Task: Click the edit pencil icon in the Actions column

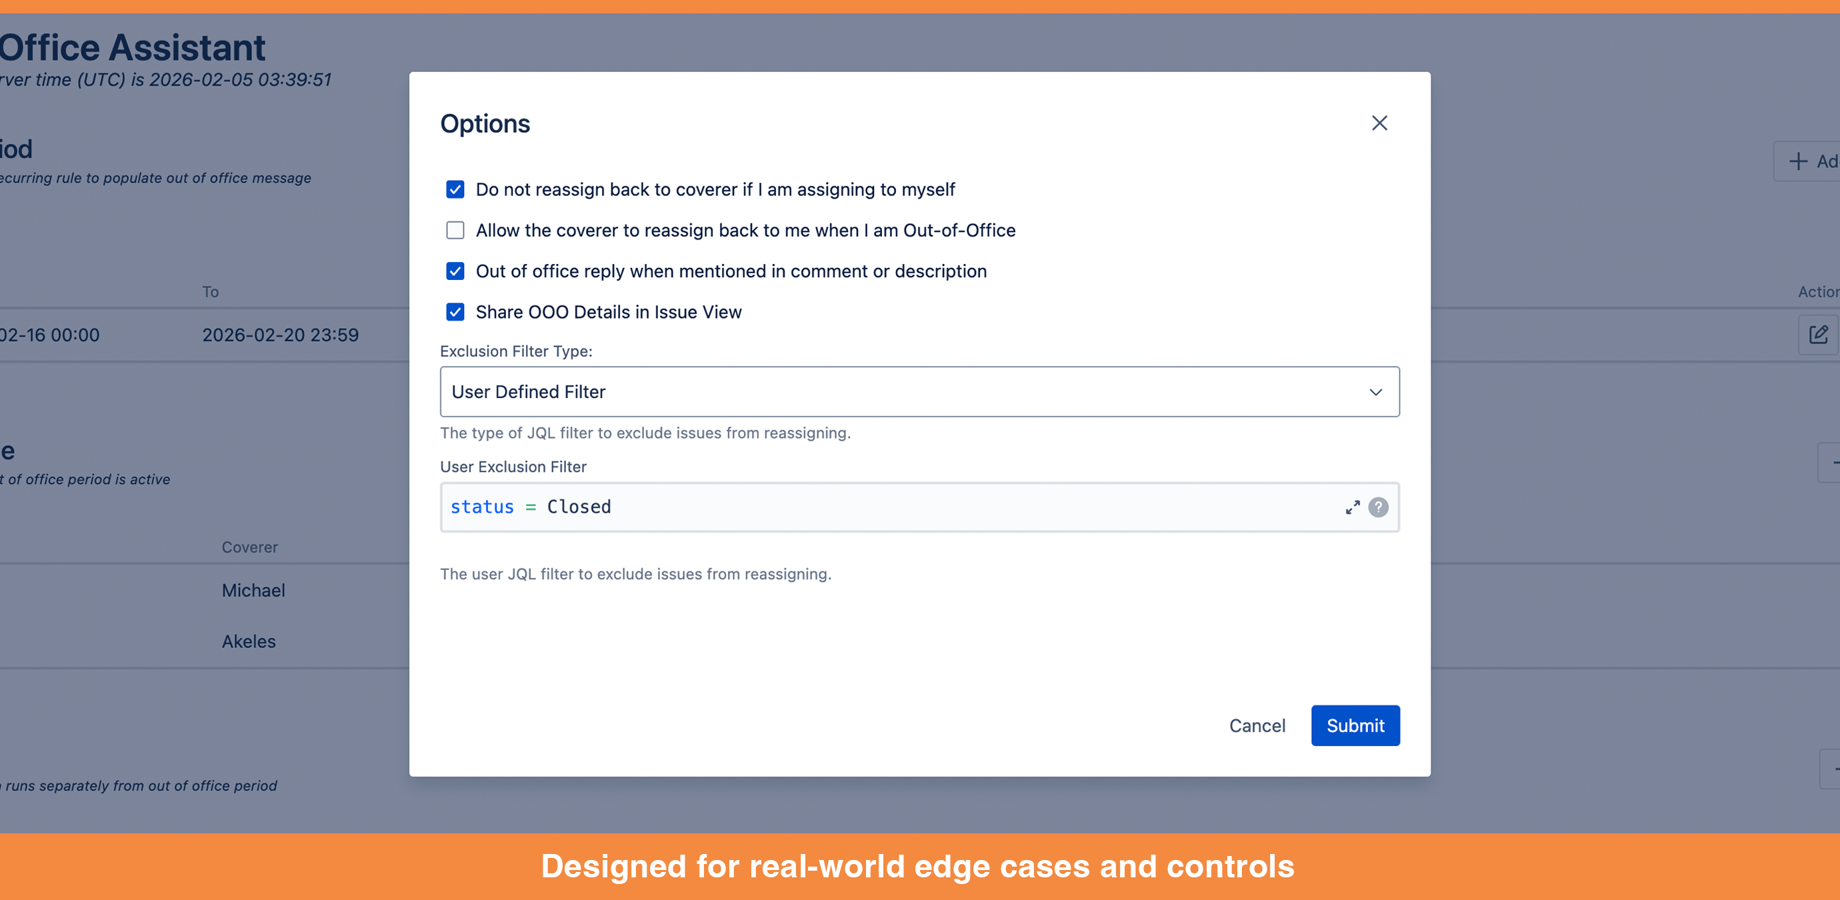Action: 1818,334
